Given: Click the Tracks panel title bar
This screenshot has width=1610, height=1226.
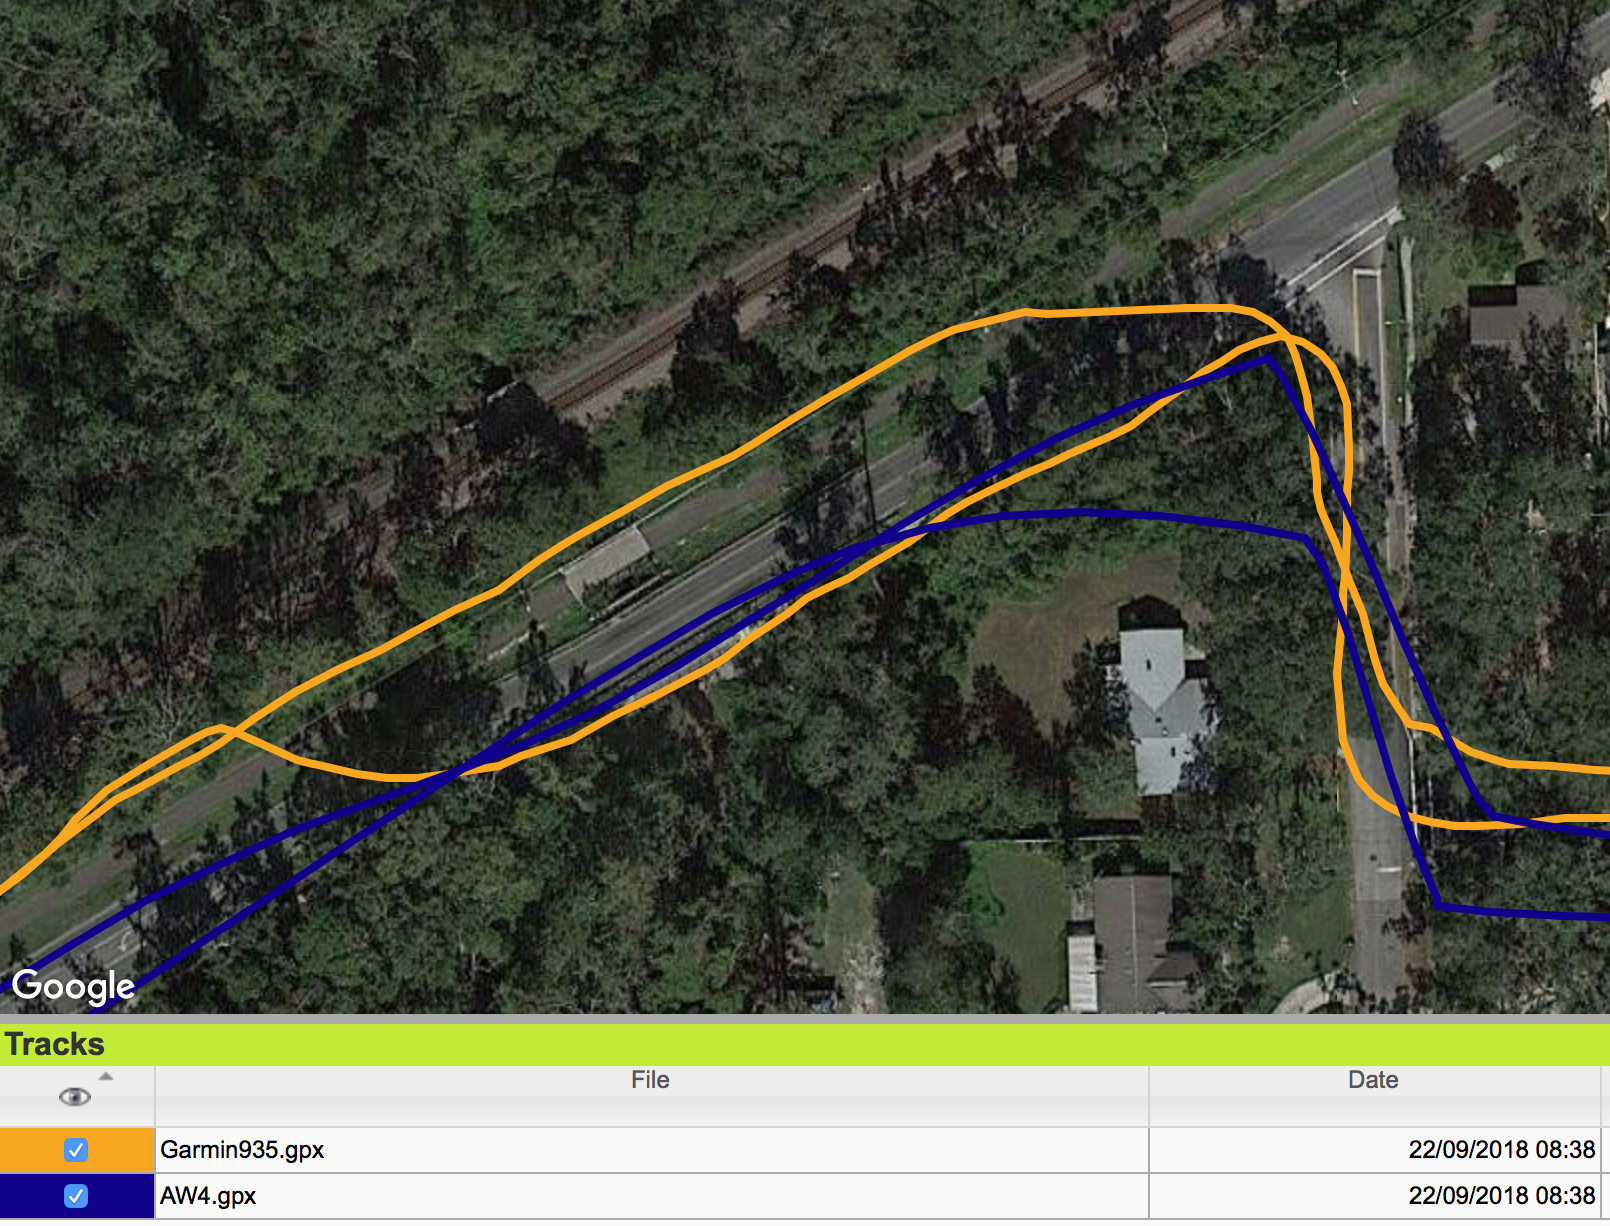Looking at the screenshot, I should coord(805,1044).
